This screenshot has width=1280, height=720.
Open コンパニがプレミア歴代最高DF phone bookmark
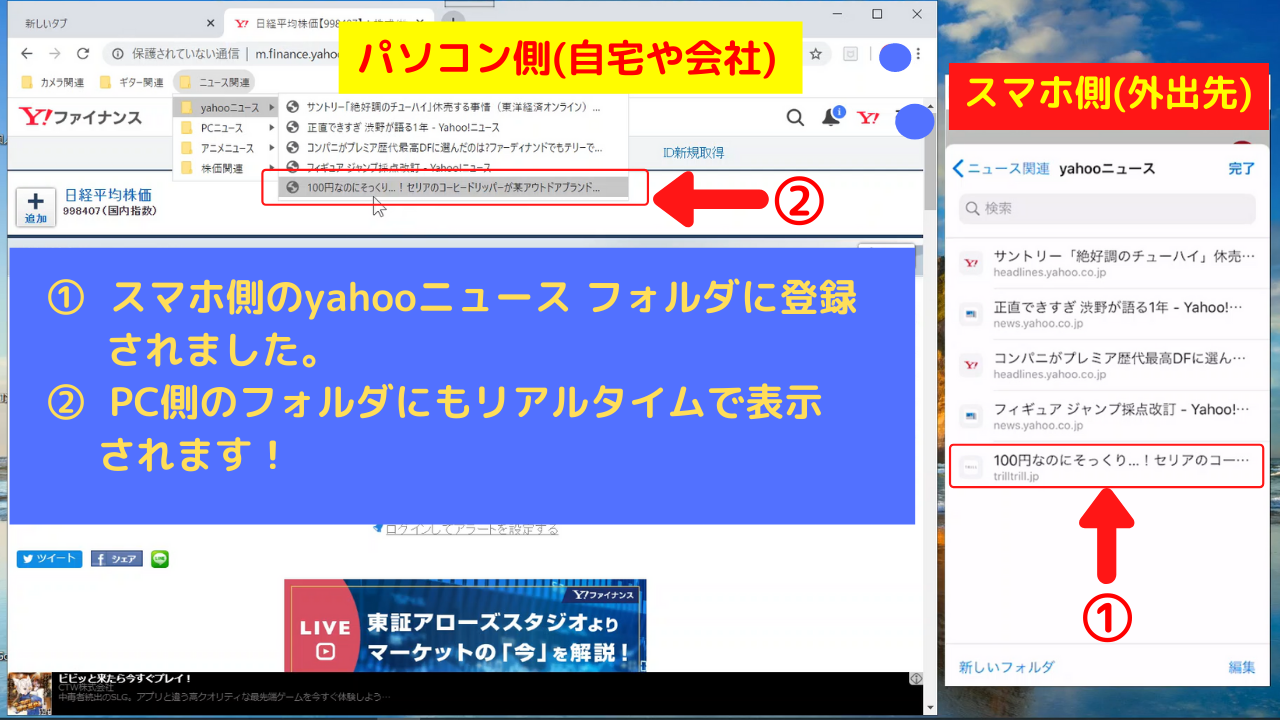point(1107,365)
